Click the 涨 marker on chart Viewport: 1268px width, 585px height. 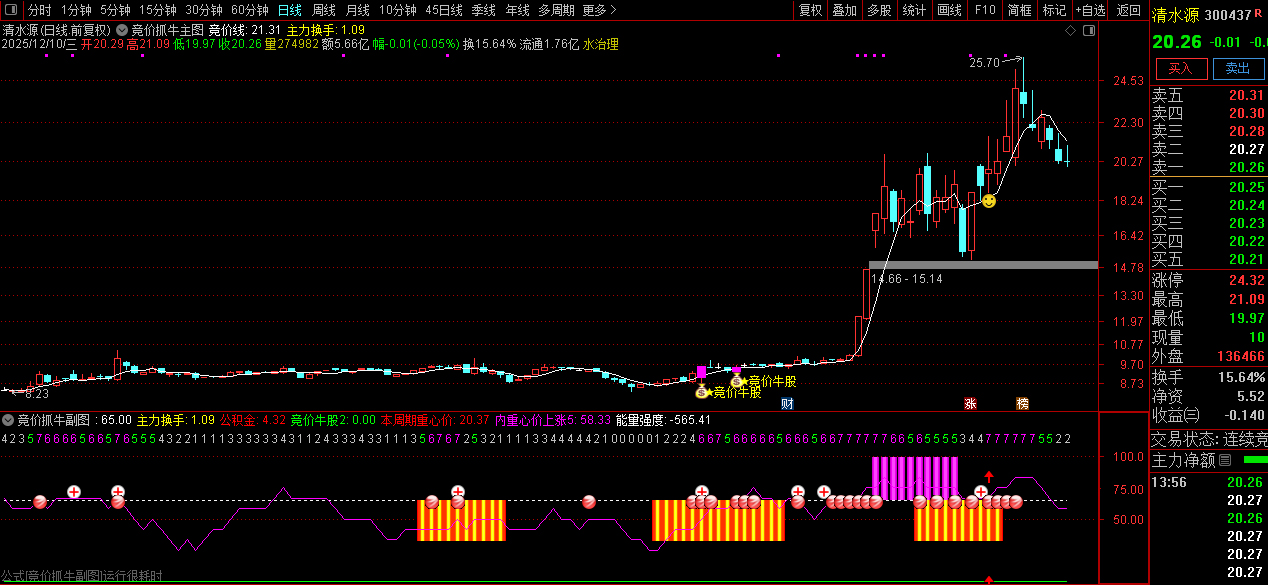[969, 404]
